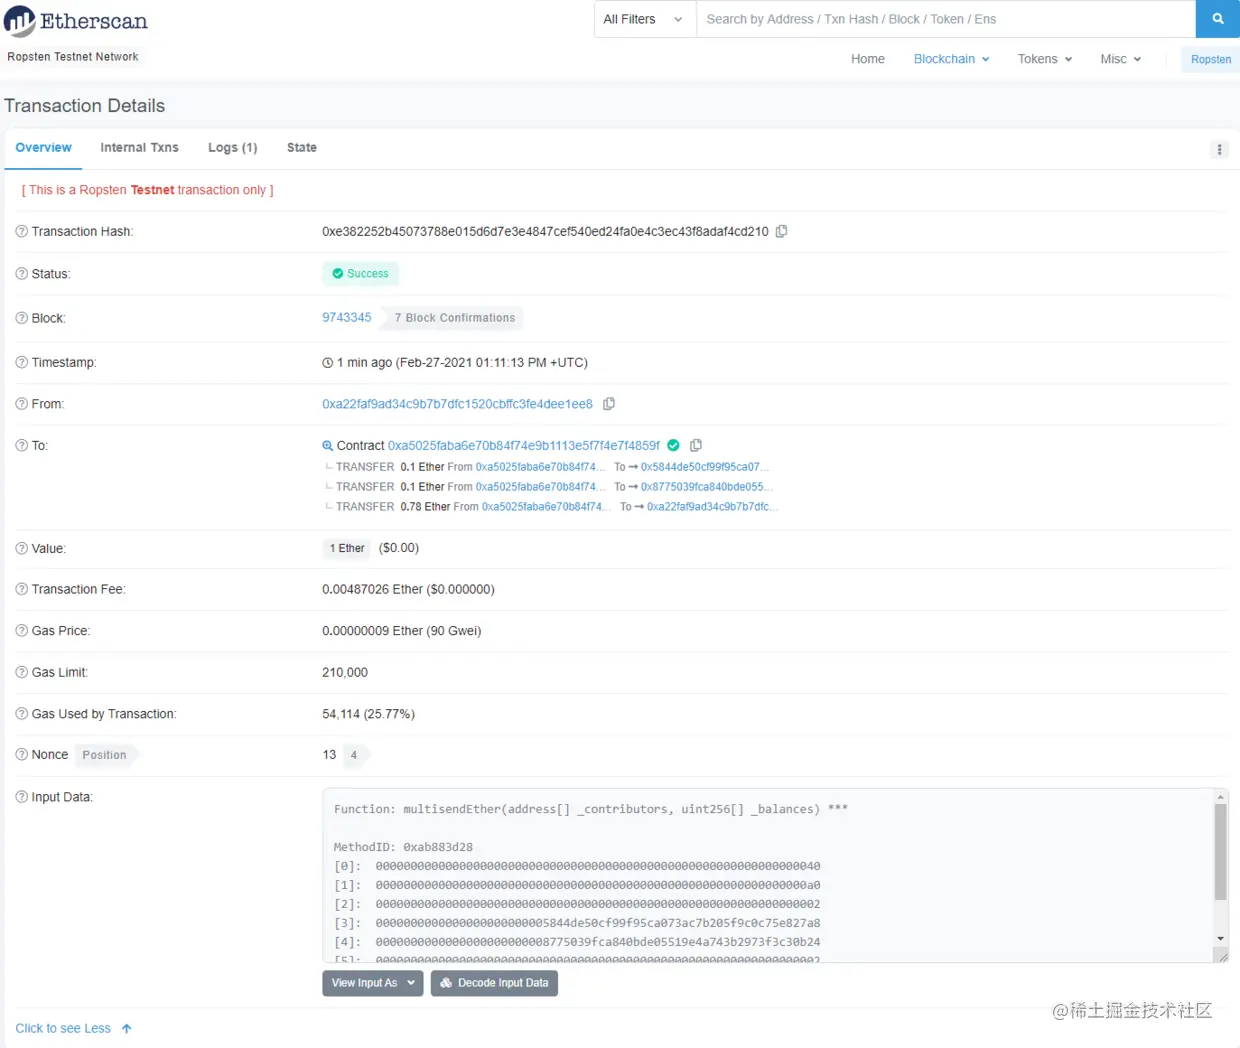Expand the Blockchain menu
Screen dimensions: 1240x1048
pyautogui.click(x=951, y=59)
